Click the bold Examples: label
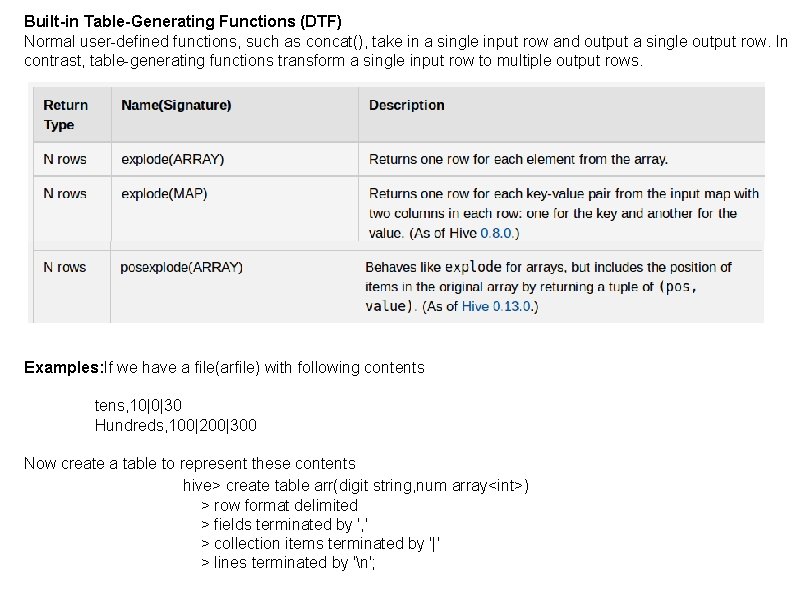The width and height of the screenshot is (794, 595). 63,367
